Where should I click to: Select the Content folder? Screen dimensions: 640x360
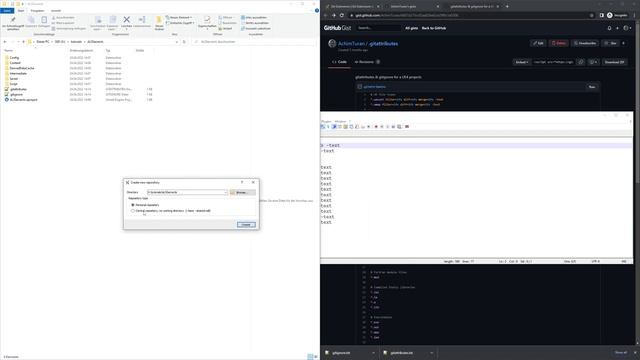(x=15, y=63)
